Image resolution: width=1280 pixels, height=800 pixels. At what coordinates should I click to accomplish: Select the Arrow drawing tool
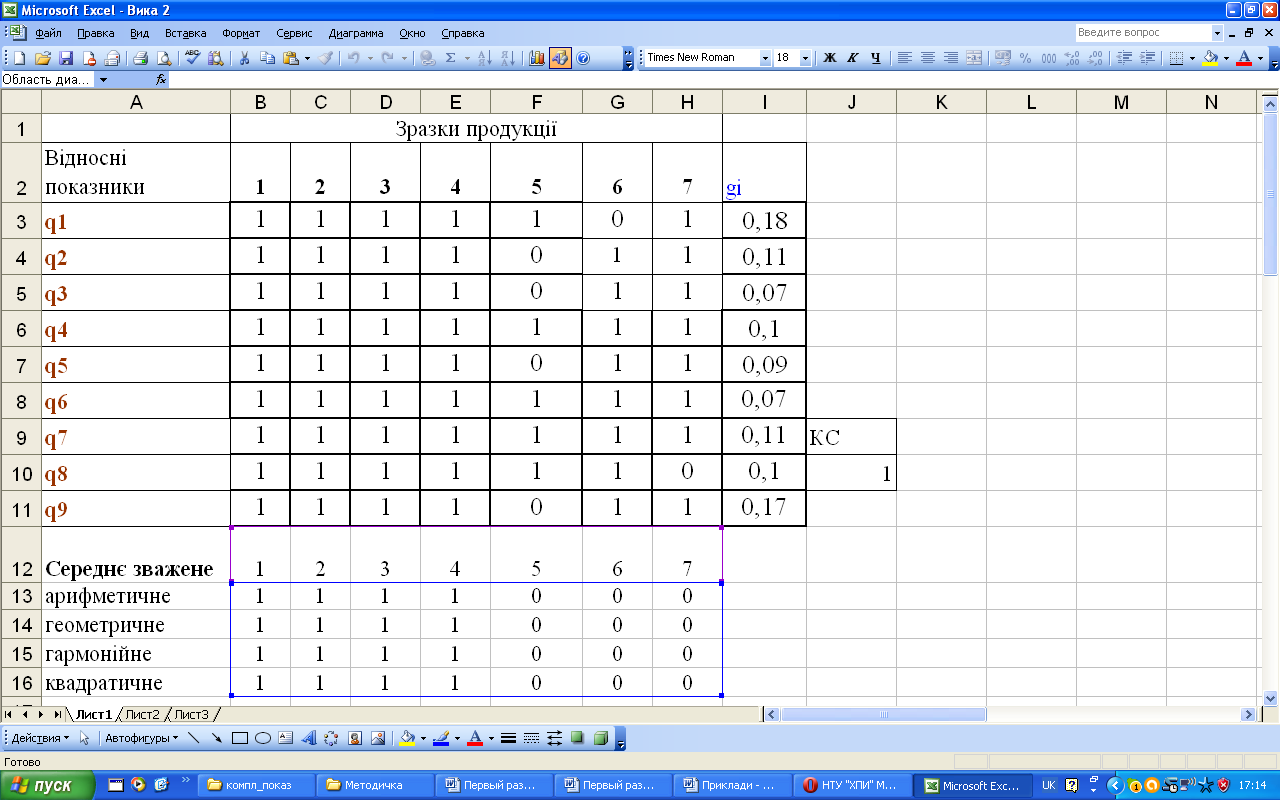click(x=216, y=738)
